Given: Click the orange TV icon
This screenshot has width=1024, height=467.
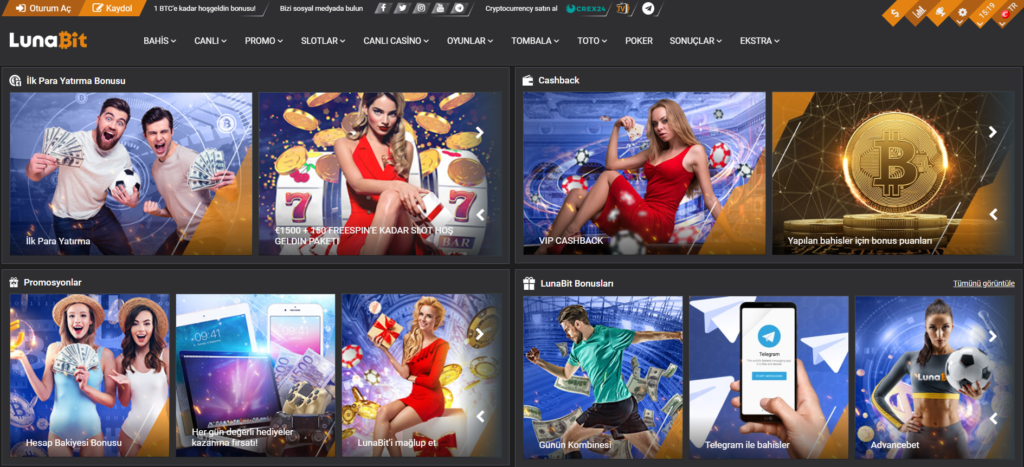Looking at the screenshot, I should tap(622, 8).
